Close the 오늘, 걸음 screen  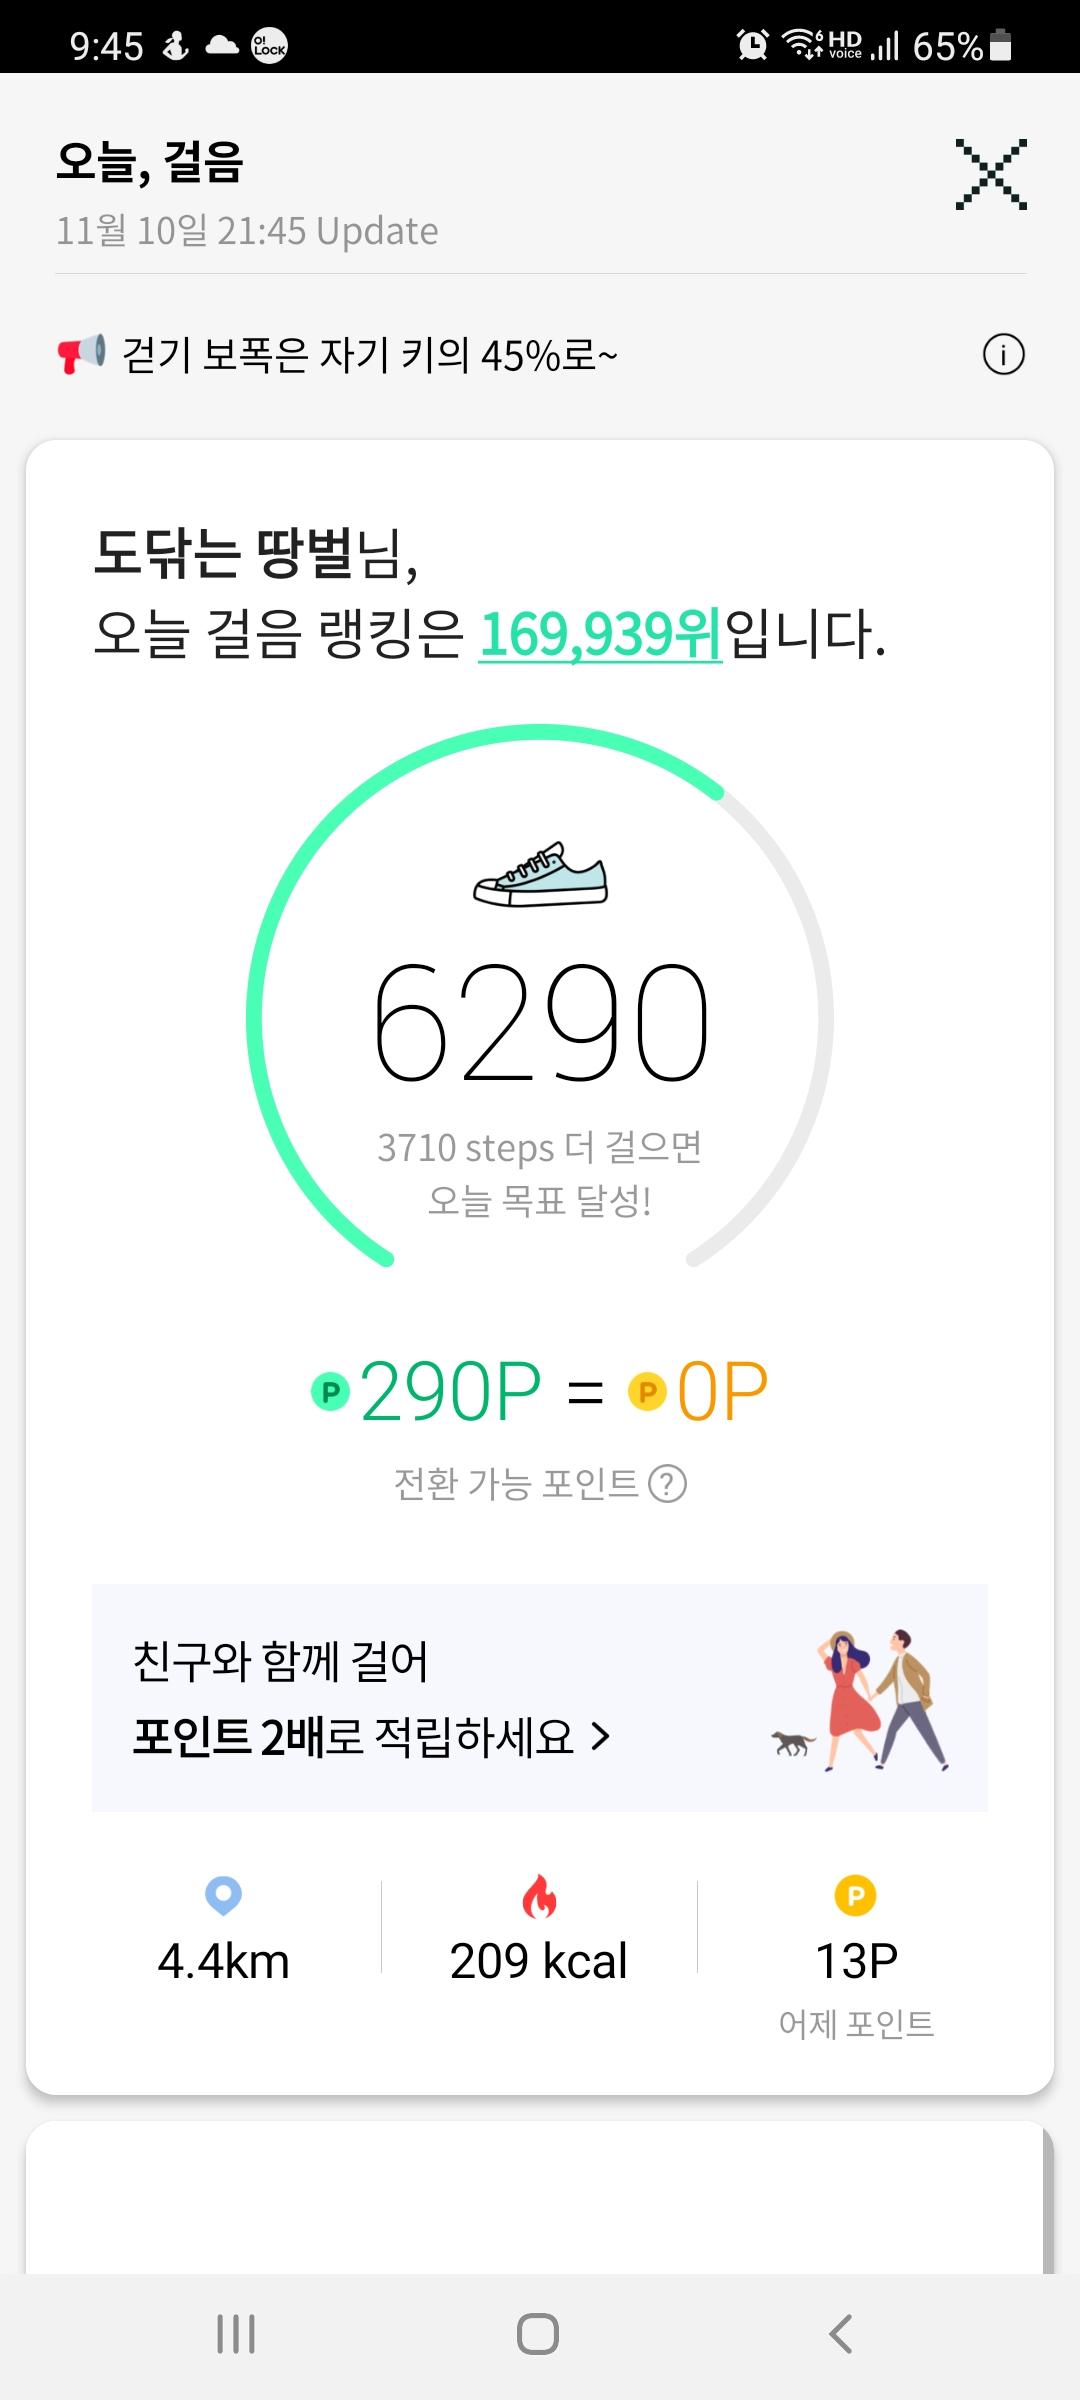(990, 174)
